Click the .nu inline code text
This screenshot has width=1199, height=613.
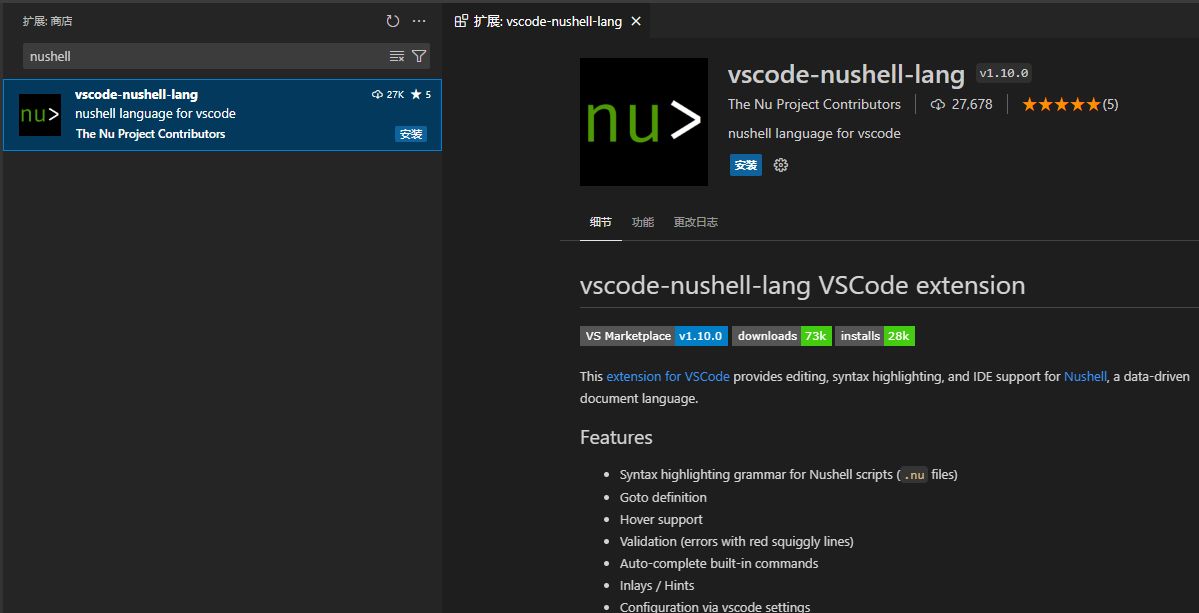[x=914, y=475]
